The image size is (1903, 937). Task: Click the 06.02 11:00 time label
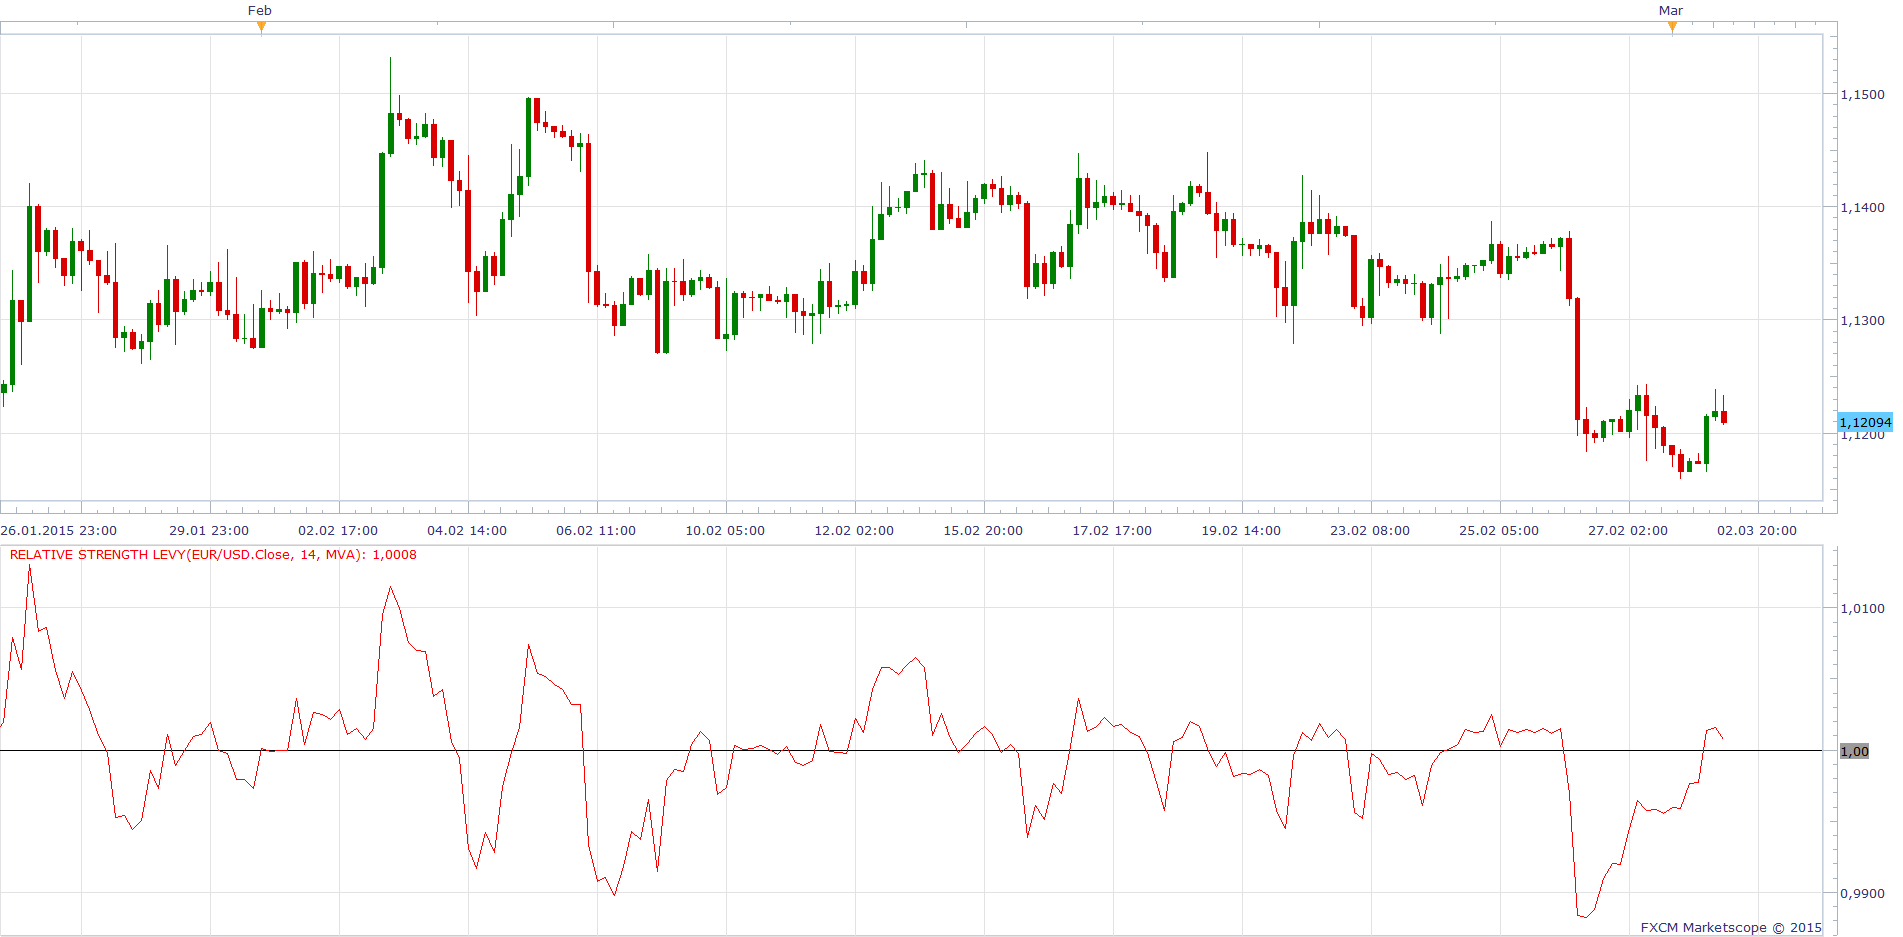[596, 531]
